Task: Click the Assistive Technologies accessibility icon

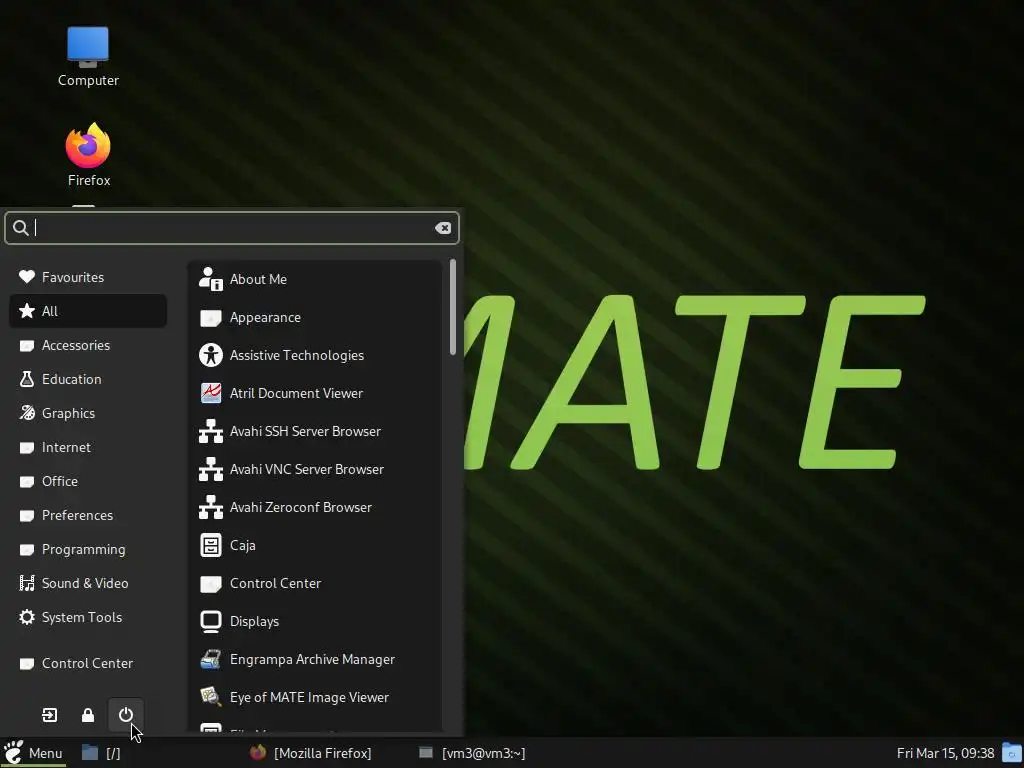Action: point(210,355)
